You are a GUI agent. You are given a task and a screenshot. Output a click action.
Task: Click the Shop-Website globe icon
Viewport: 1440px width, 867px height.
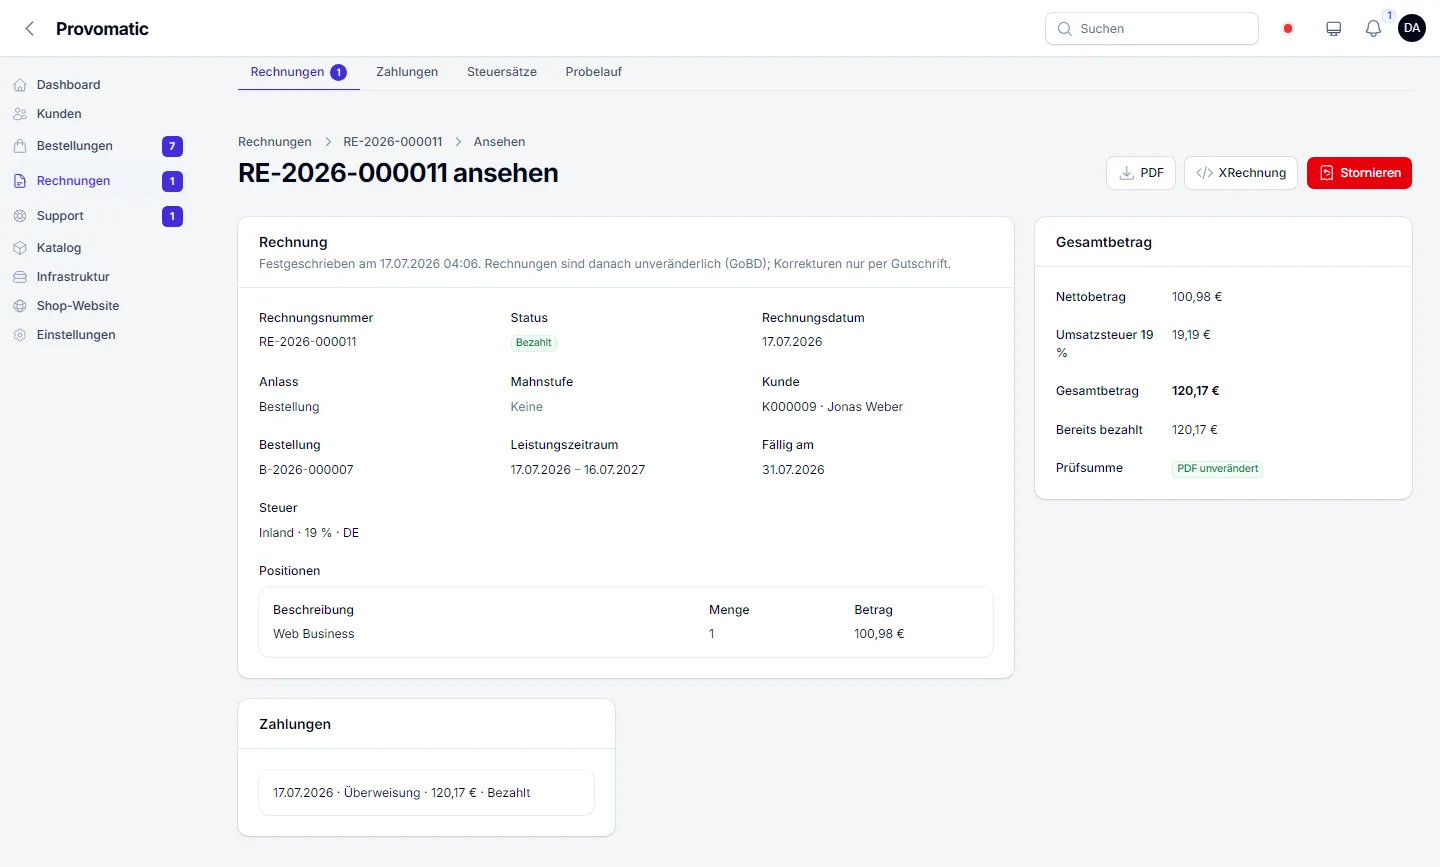click(20, 306)
